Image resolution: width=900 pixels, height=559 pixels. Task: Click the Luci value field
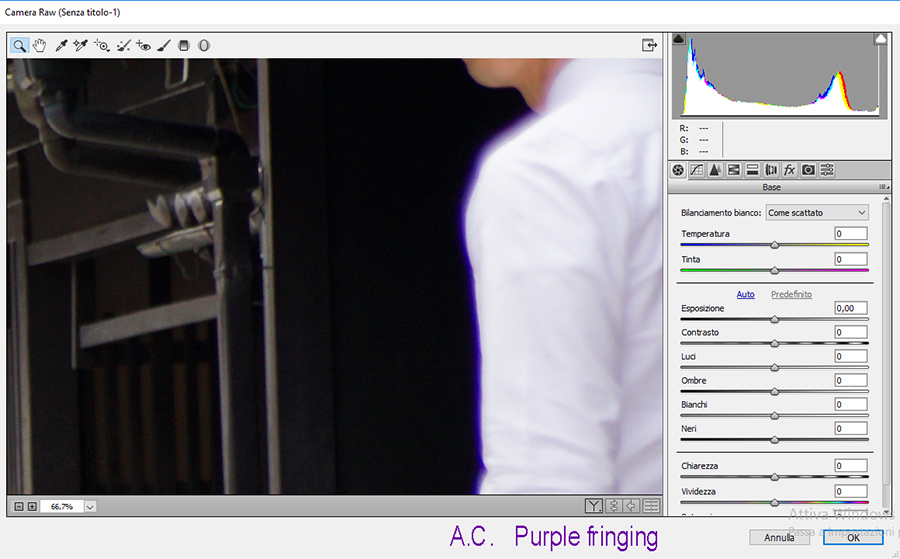click(x=851, y=356)
